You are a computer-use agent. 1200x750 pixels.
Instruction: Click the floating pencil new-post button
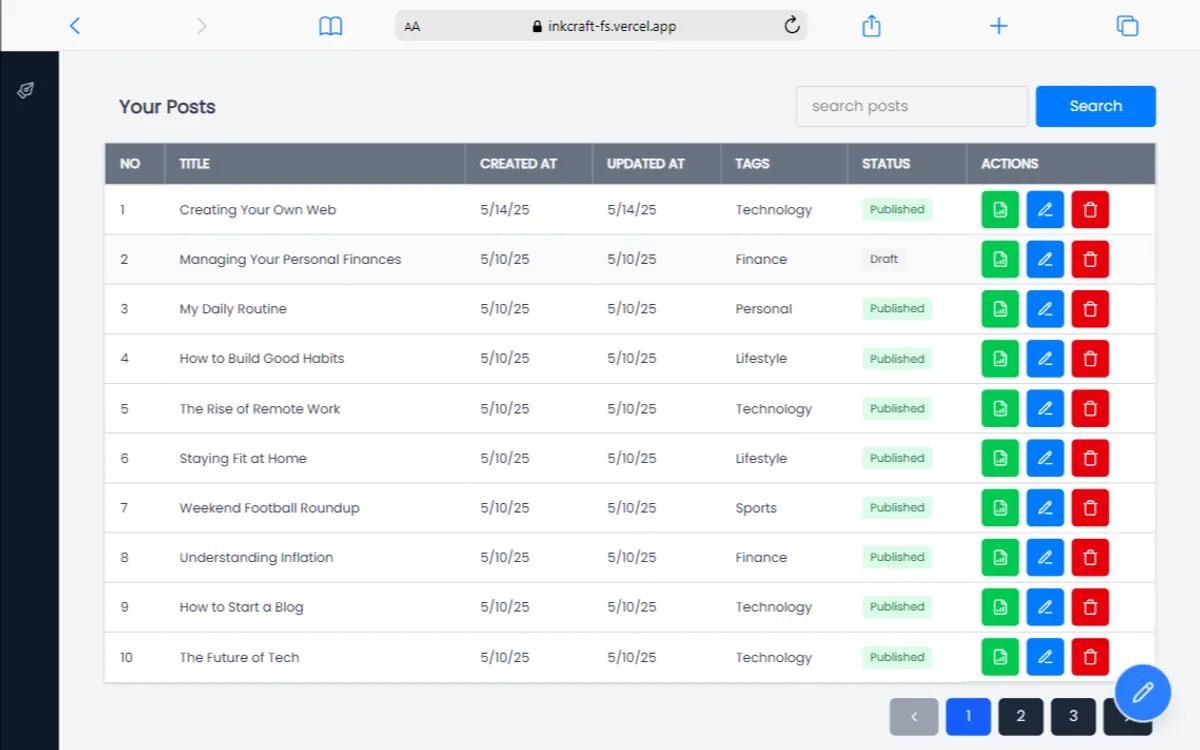tap(1143, 692)
